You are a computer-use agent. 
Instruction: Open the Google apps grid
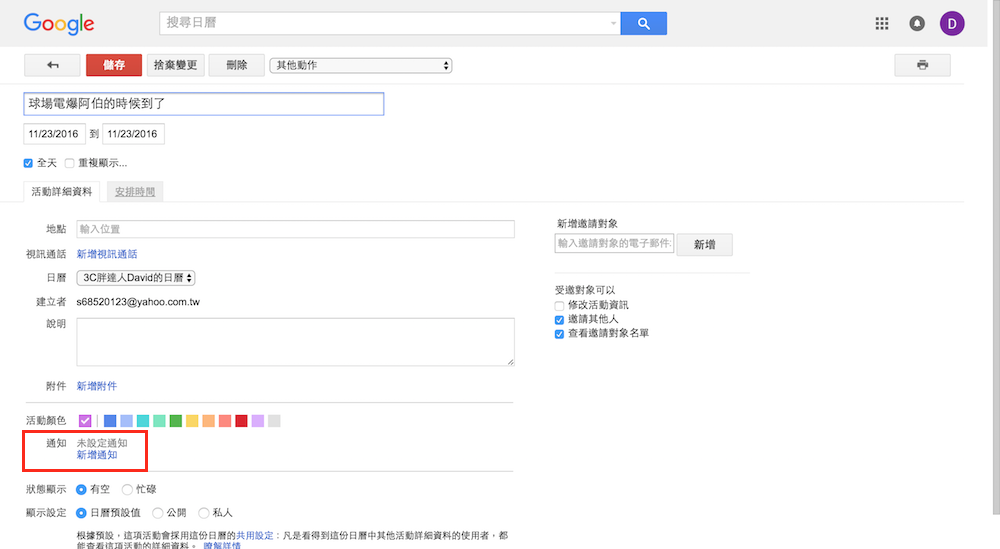[x=881, y=24]
